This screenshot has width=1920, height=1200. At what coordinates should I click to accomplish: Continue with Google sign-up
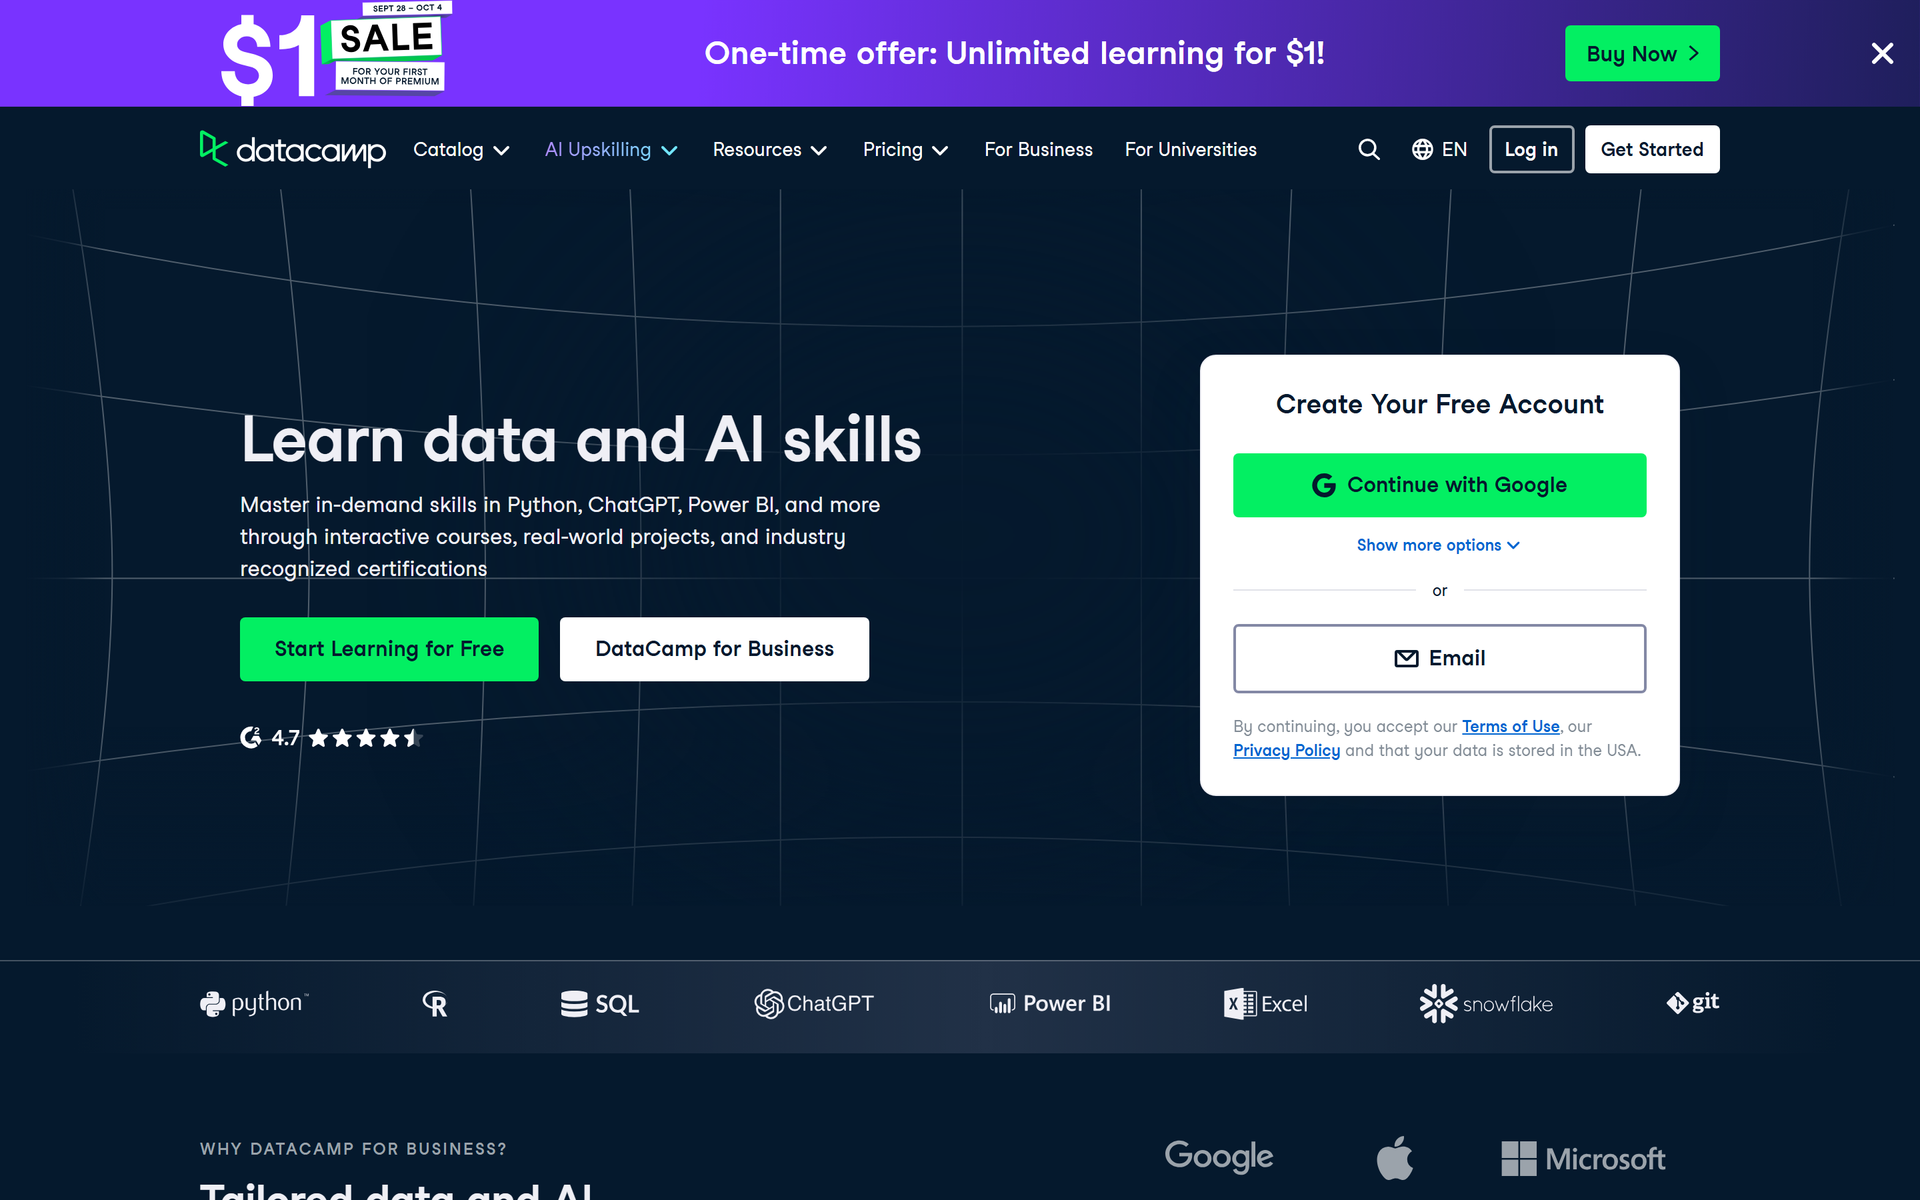point(1439,485)
